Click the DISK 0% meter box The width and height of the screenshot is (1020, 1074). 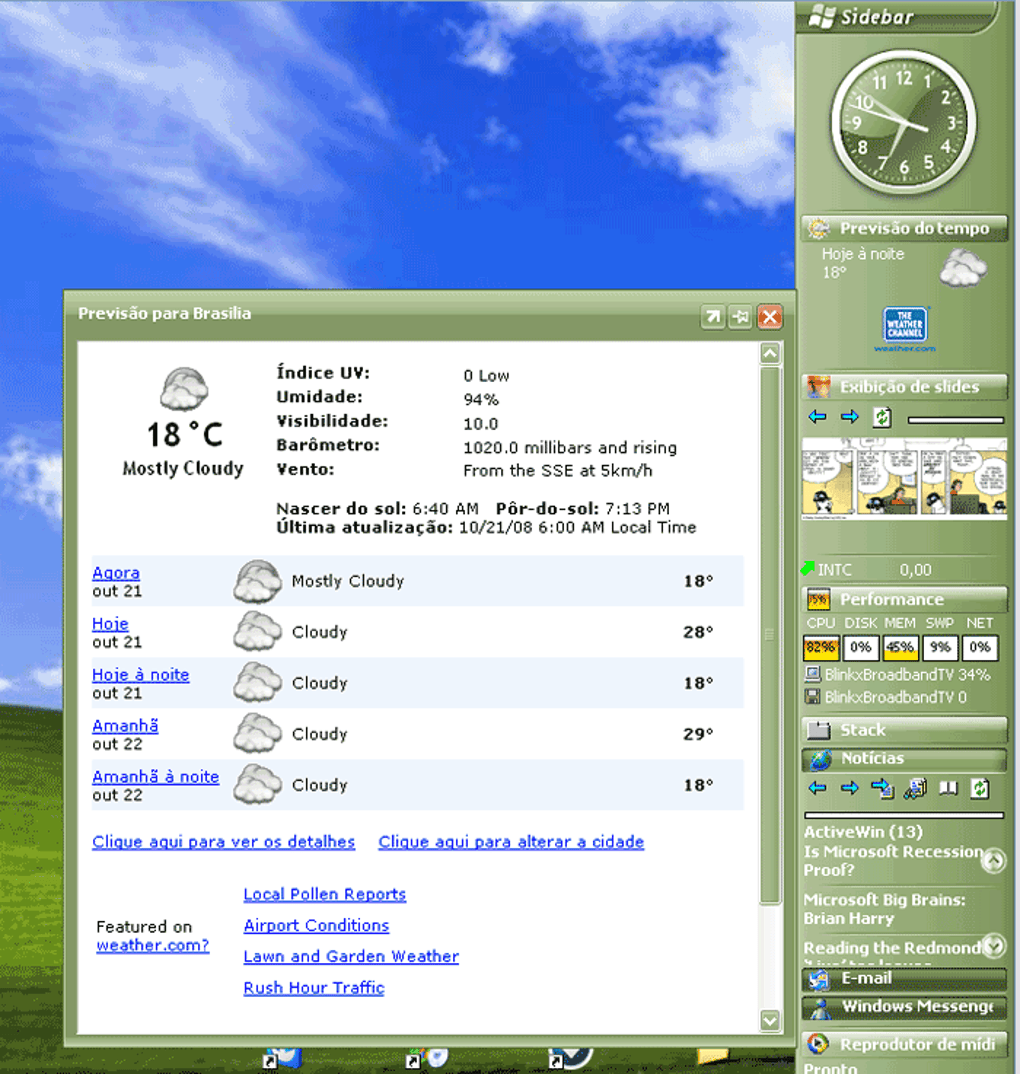(x=860, y=647)
